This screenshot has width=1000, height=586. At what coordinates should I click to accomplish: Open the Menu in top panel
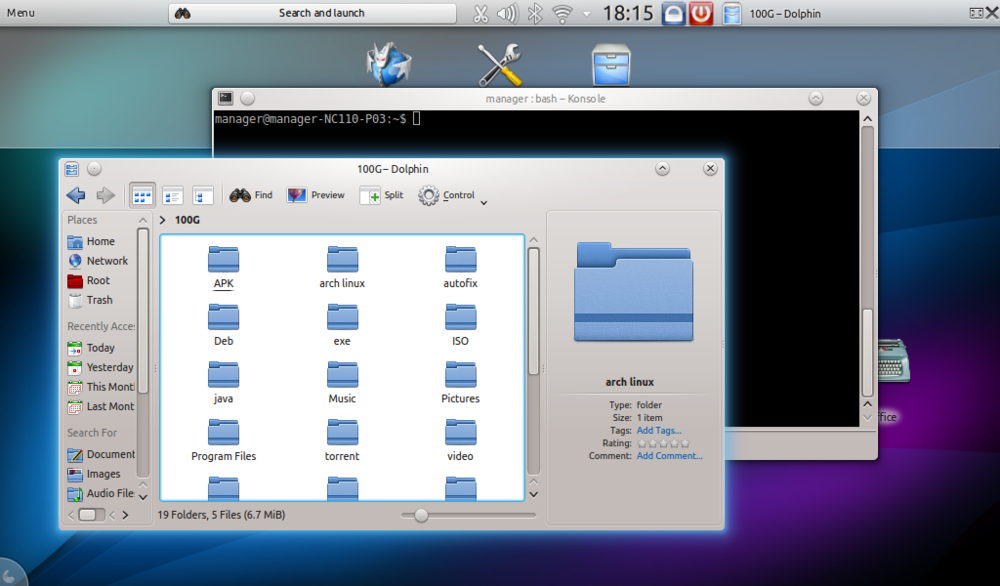pos(20,13)
